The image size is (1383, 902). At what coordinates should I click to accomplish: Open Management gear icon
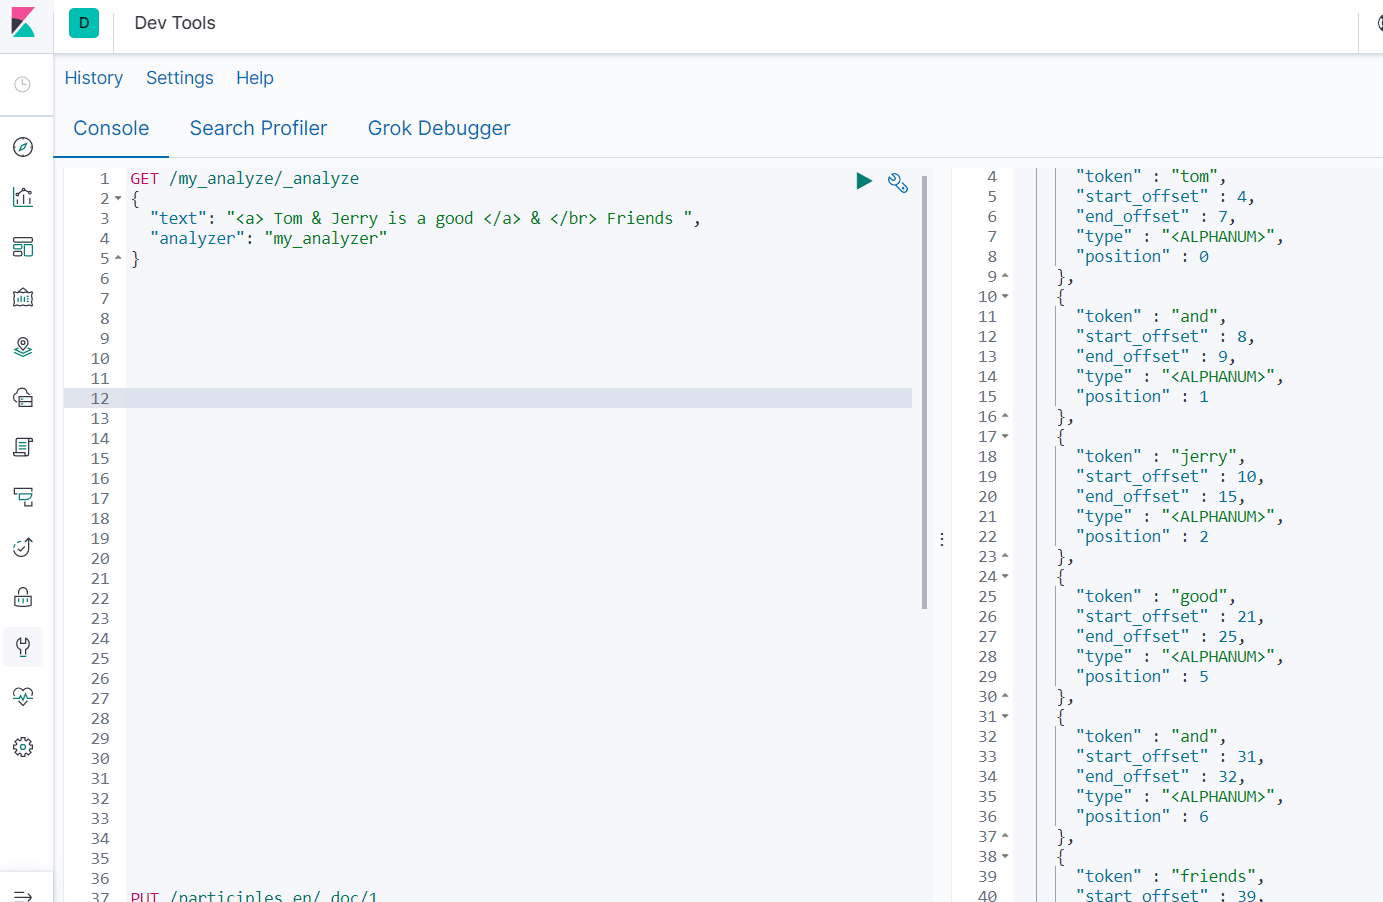coord(23,747)
